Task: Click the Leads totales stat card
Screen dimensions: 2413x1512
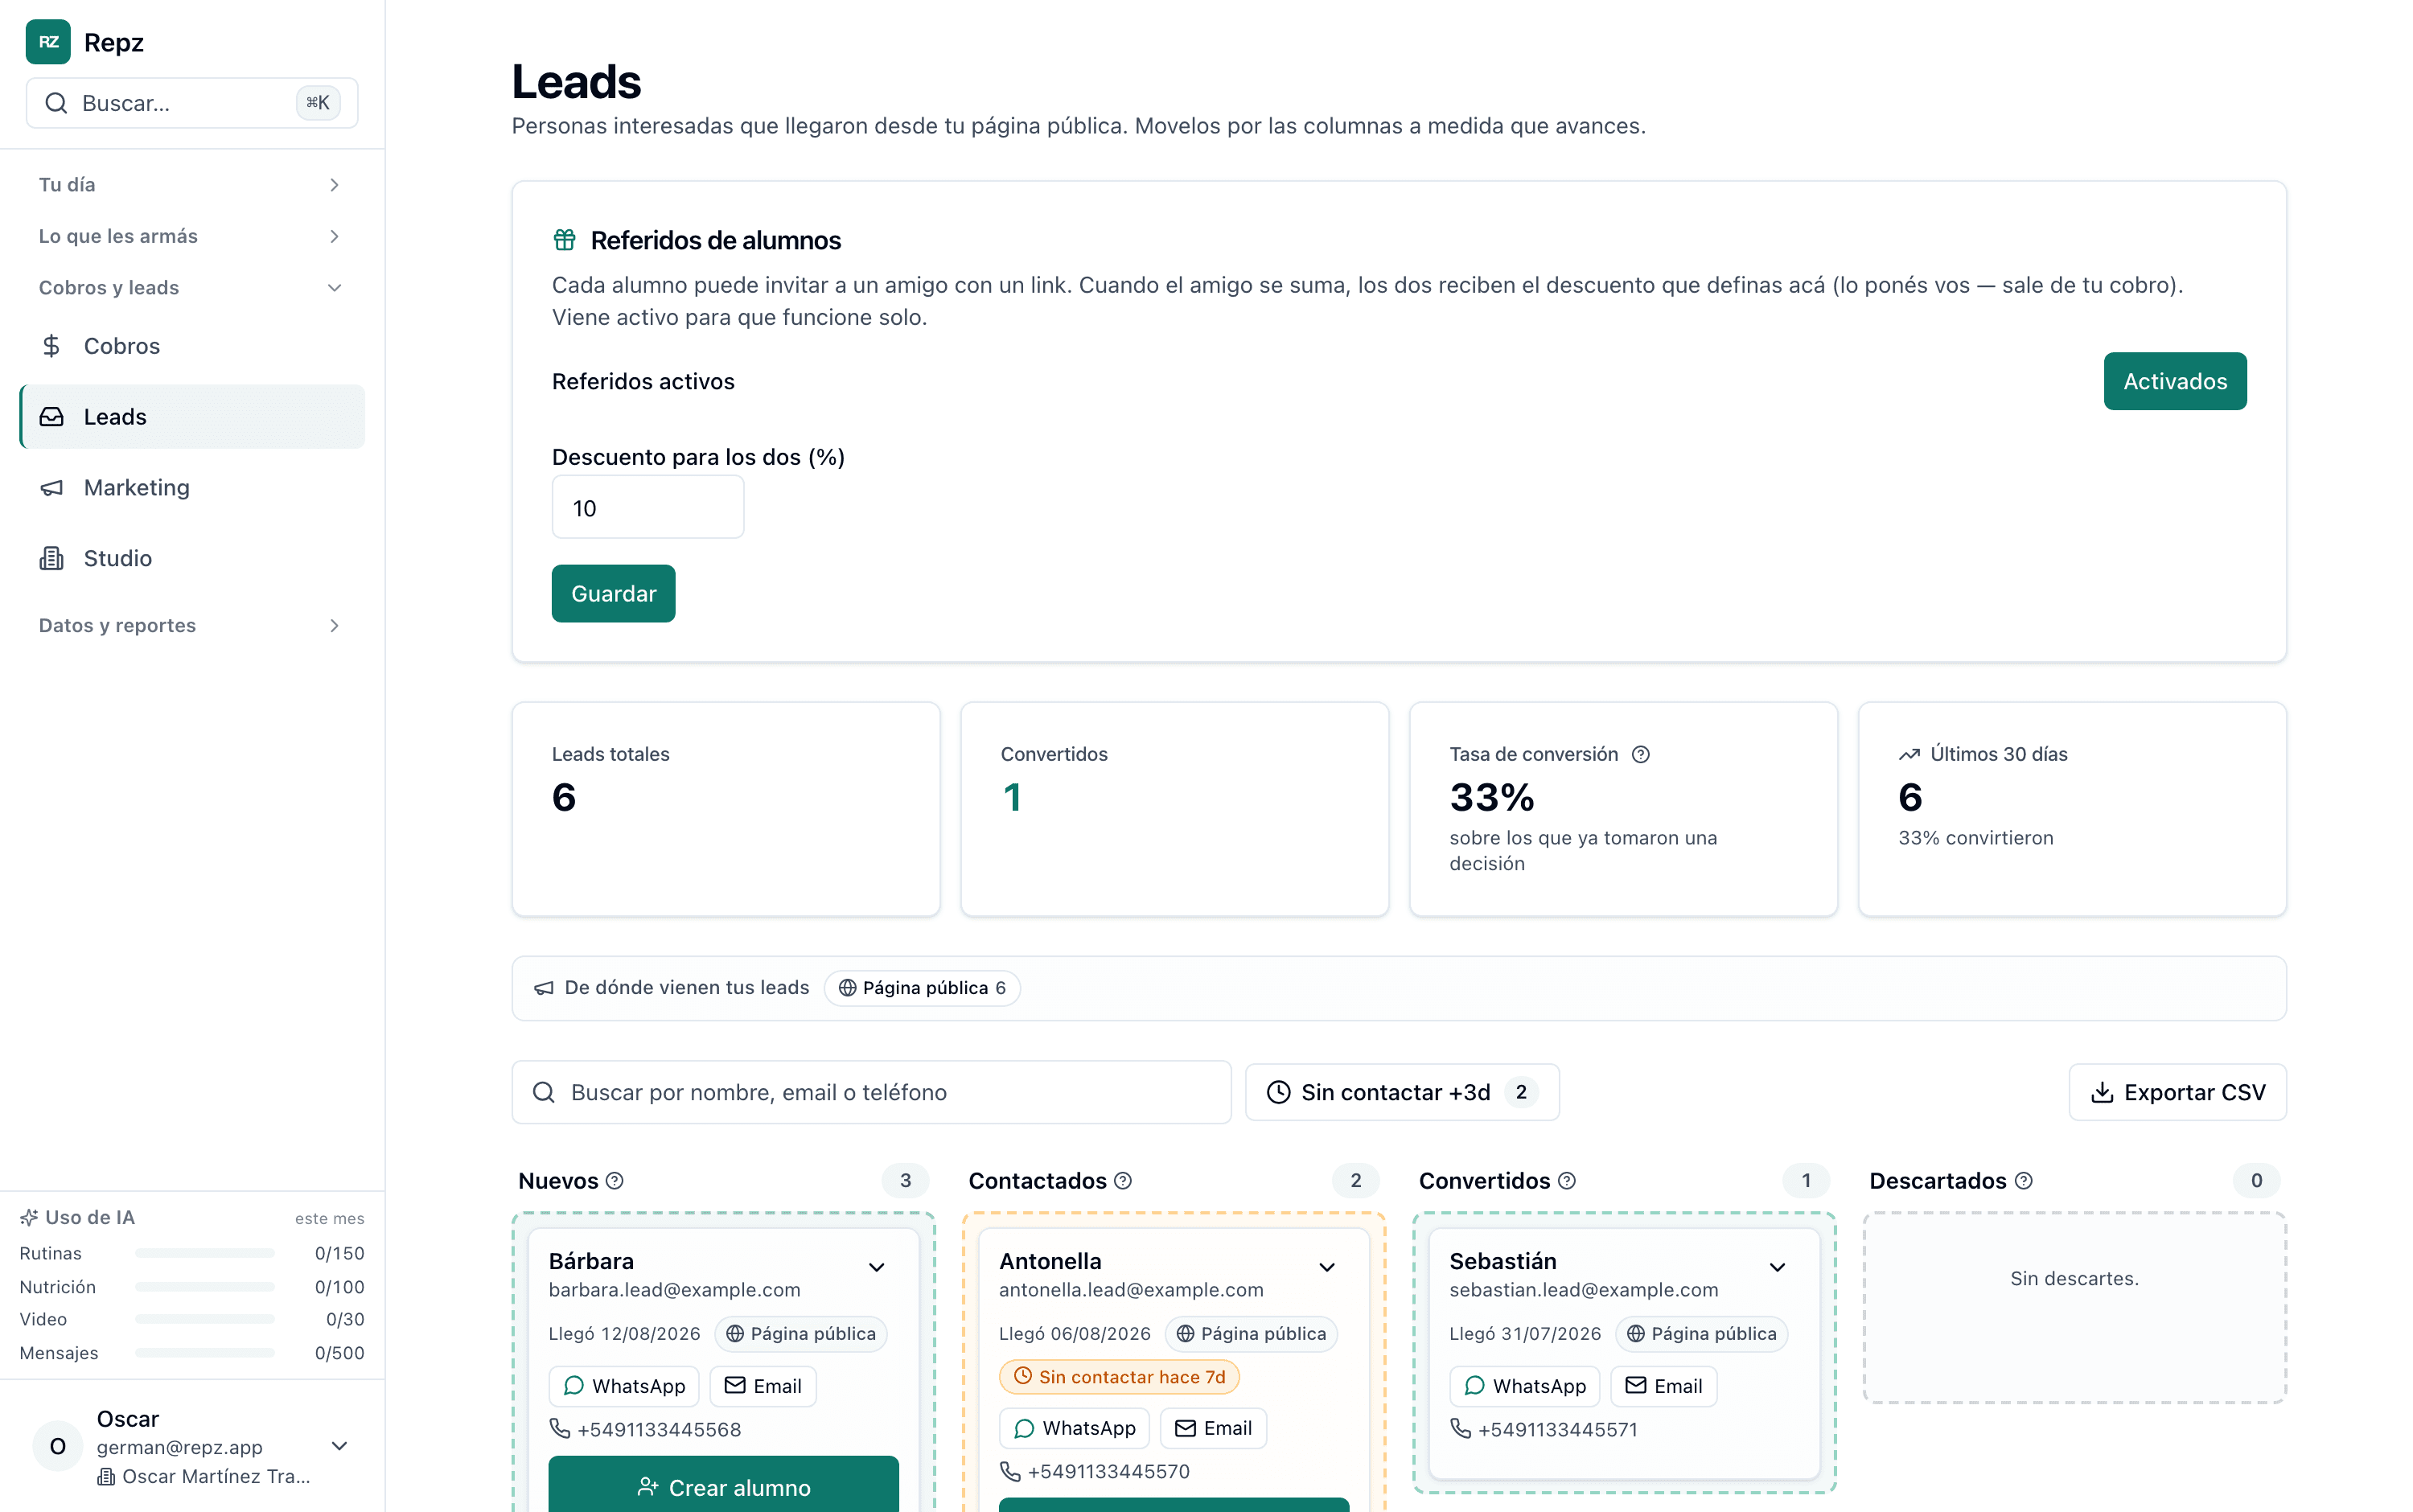Action: [x=725, y=809]
